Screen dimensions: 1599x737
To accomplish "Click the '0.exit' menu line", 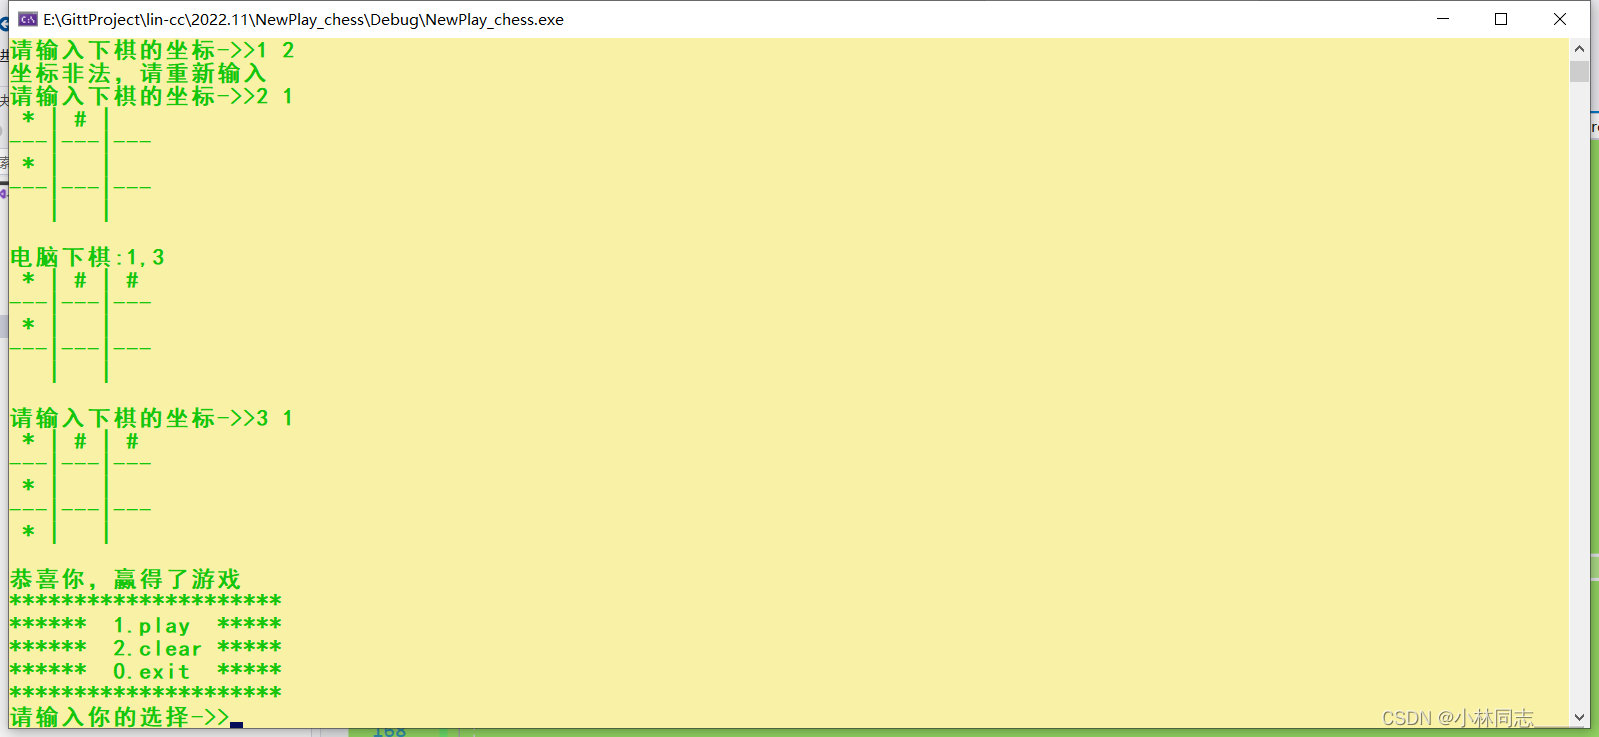I will pos(146,672).
